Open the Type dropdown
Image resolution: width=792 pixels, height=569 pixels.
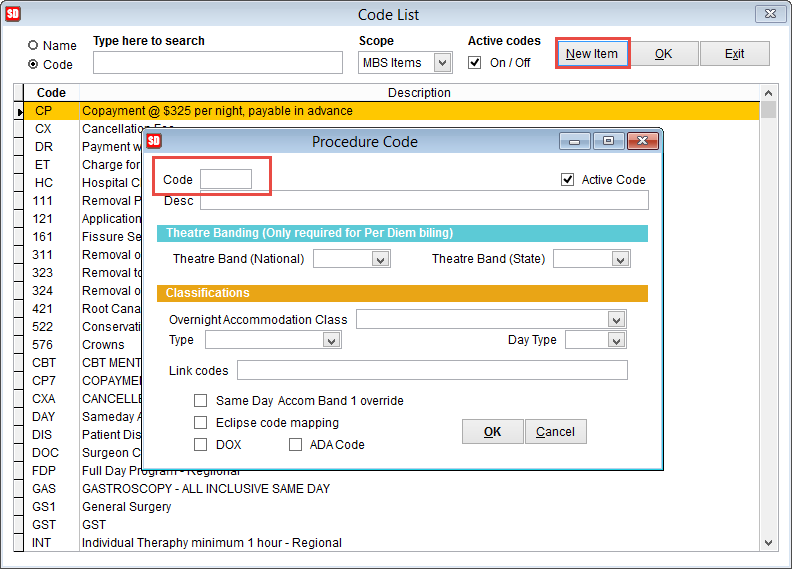331,340
